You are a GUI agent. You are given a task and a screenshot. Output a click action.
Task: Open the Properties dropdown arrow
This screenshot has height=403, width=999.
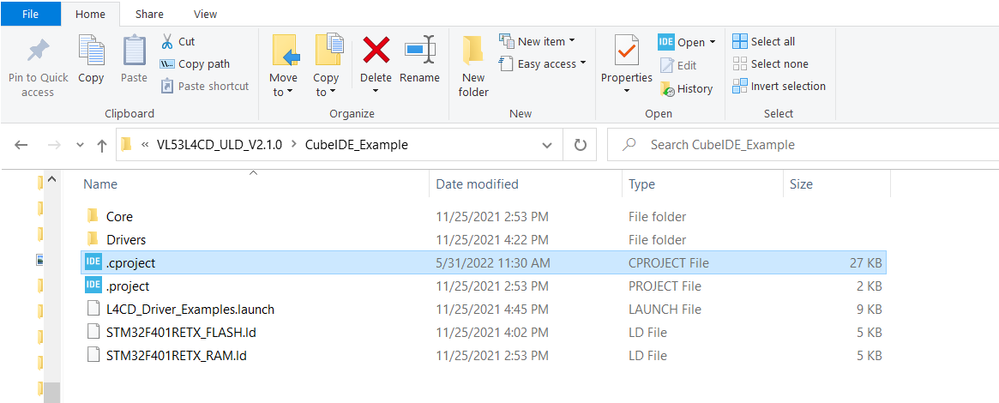[x=626, y=92]
